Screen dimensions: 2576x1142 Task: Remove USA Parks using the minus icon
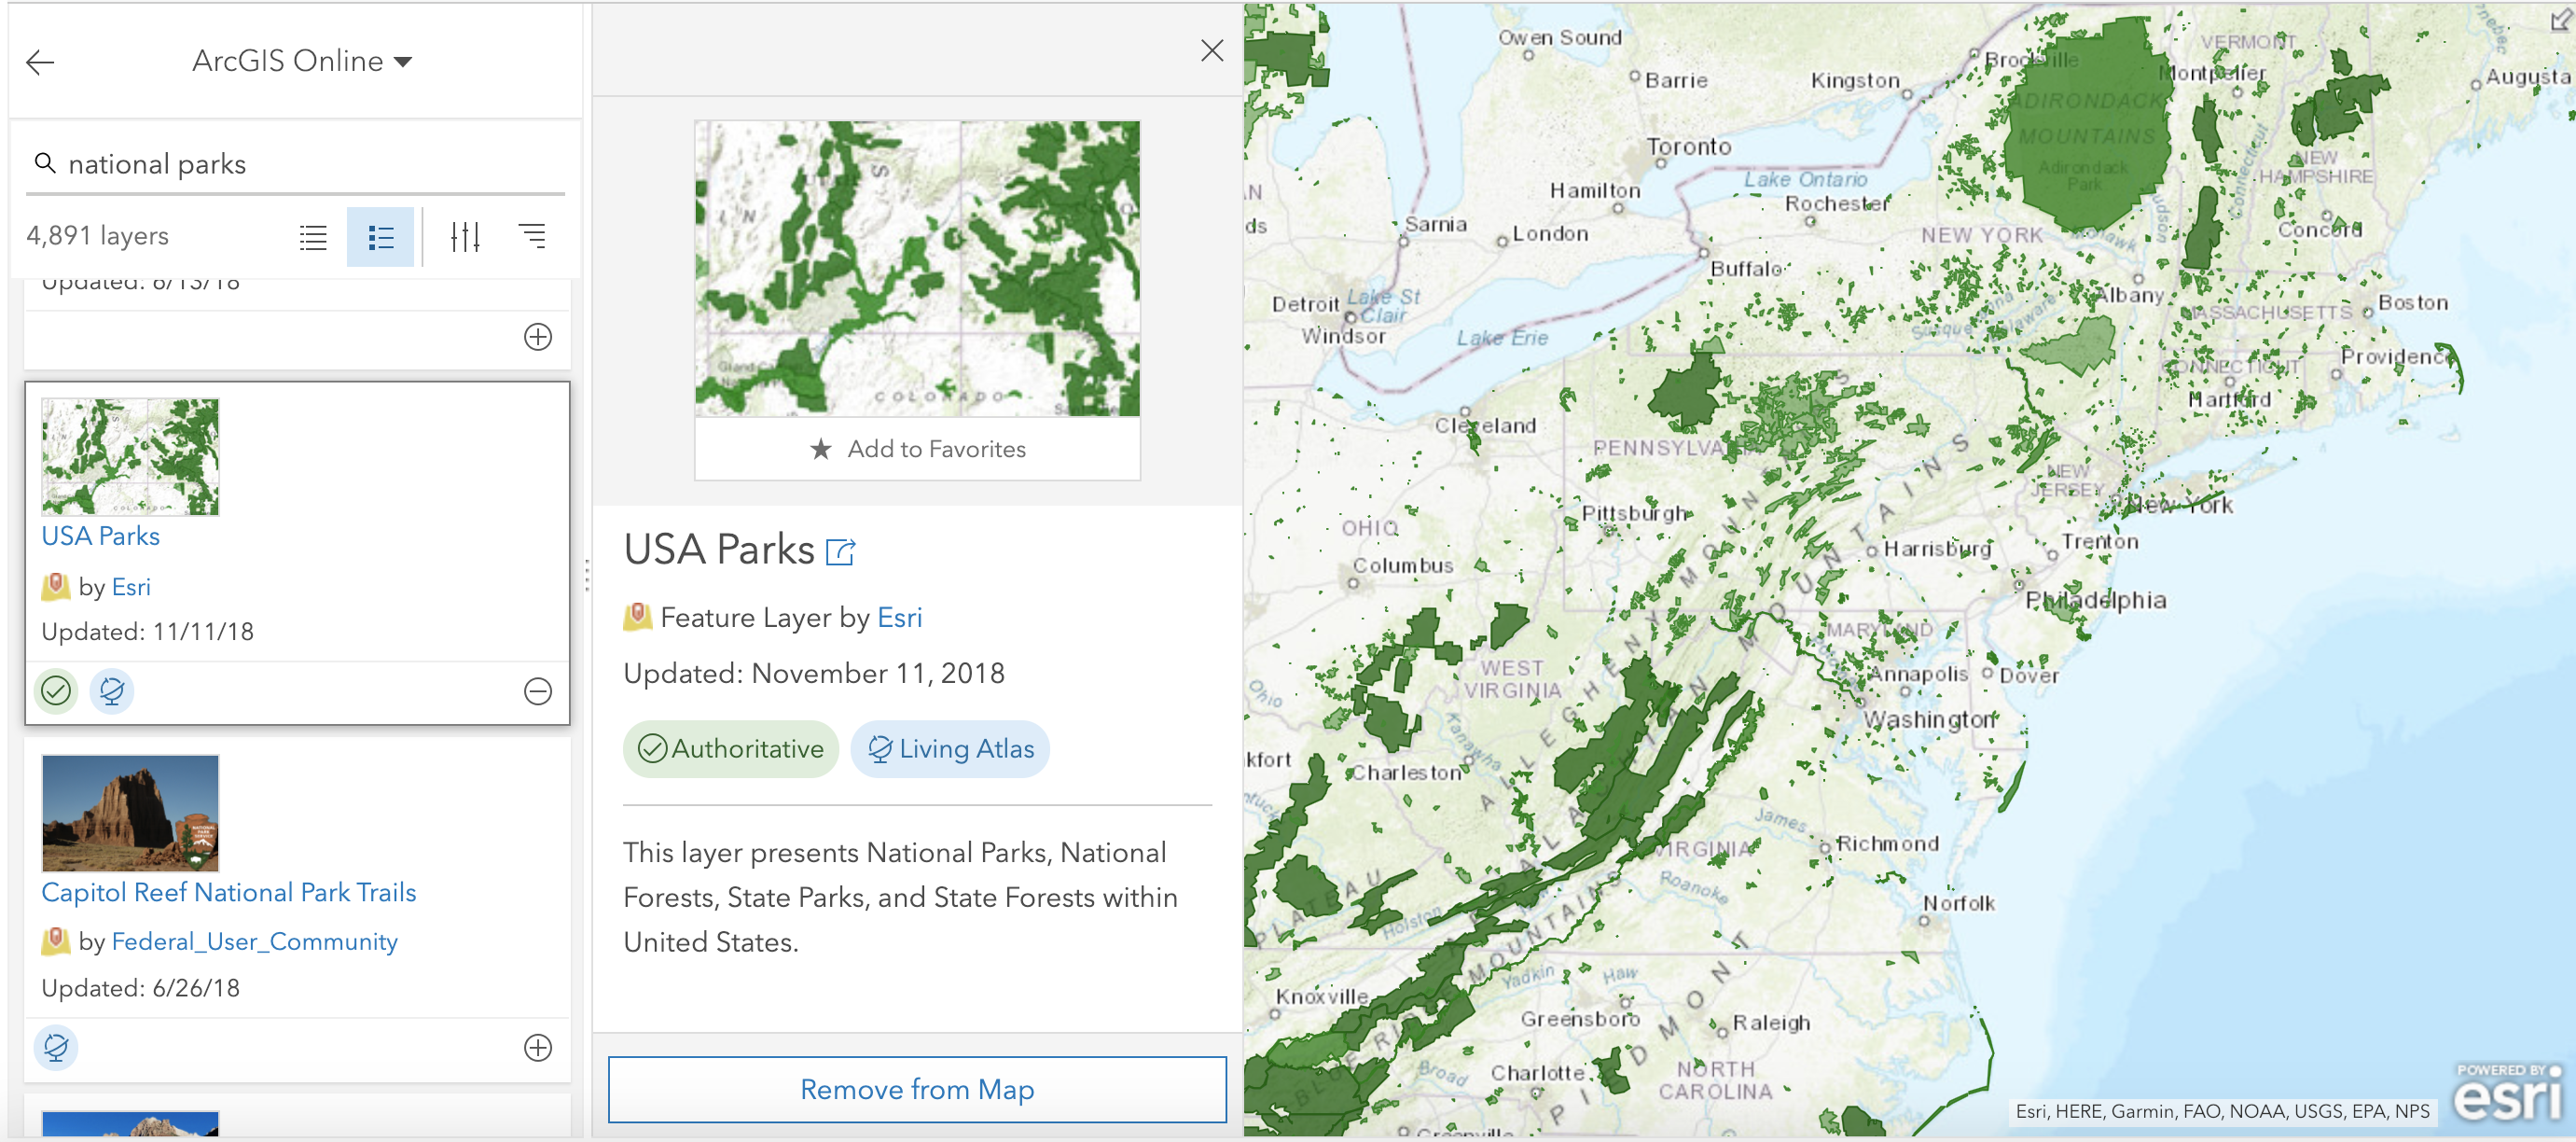click(538, 691)
